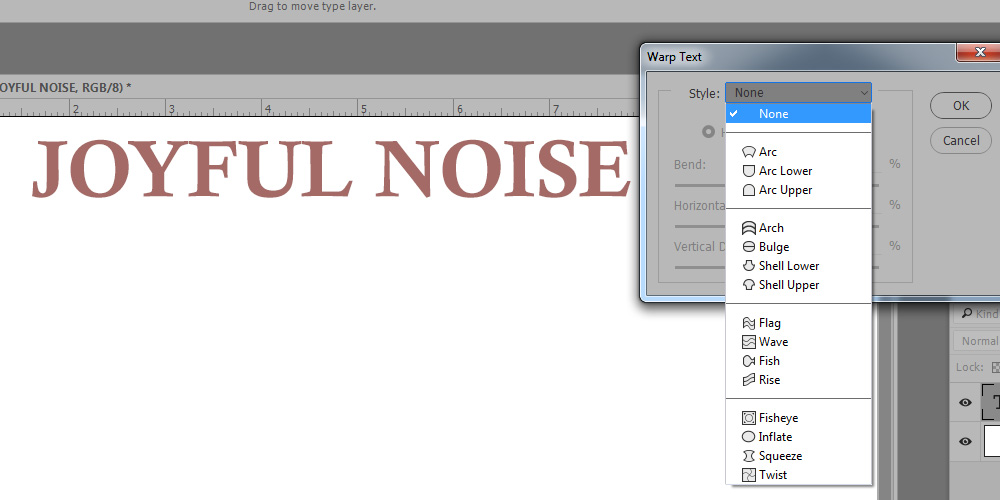Click Cancel in the Warp Text dialog
Viewport: 1000px width, 500px height.
coord(961,140)
